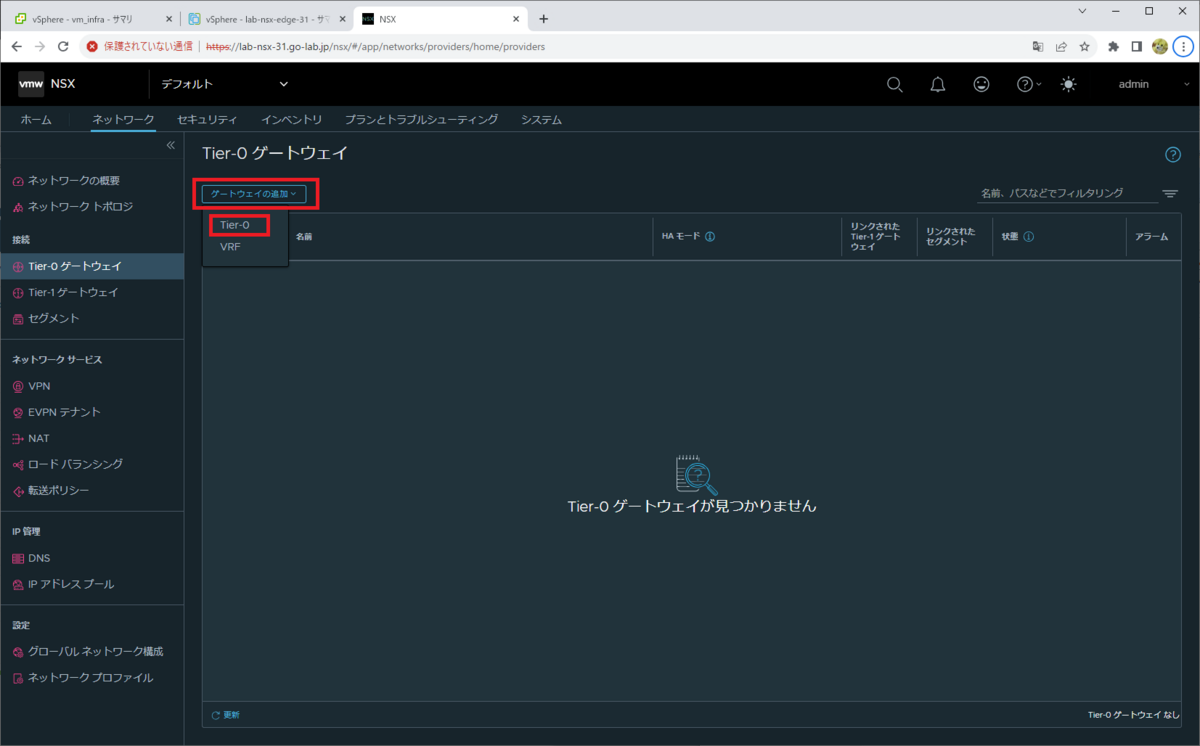Open the Chrome three-dot menu

coord(1184,46)
